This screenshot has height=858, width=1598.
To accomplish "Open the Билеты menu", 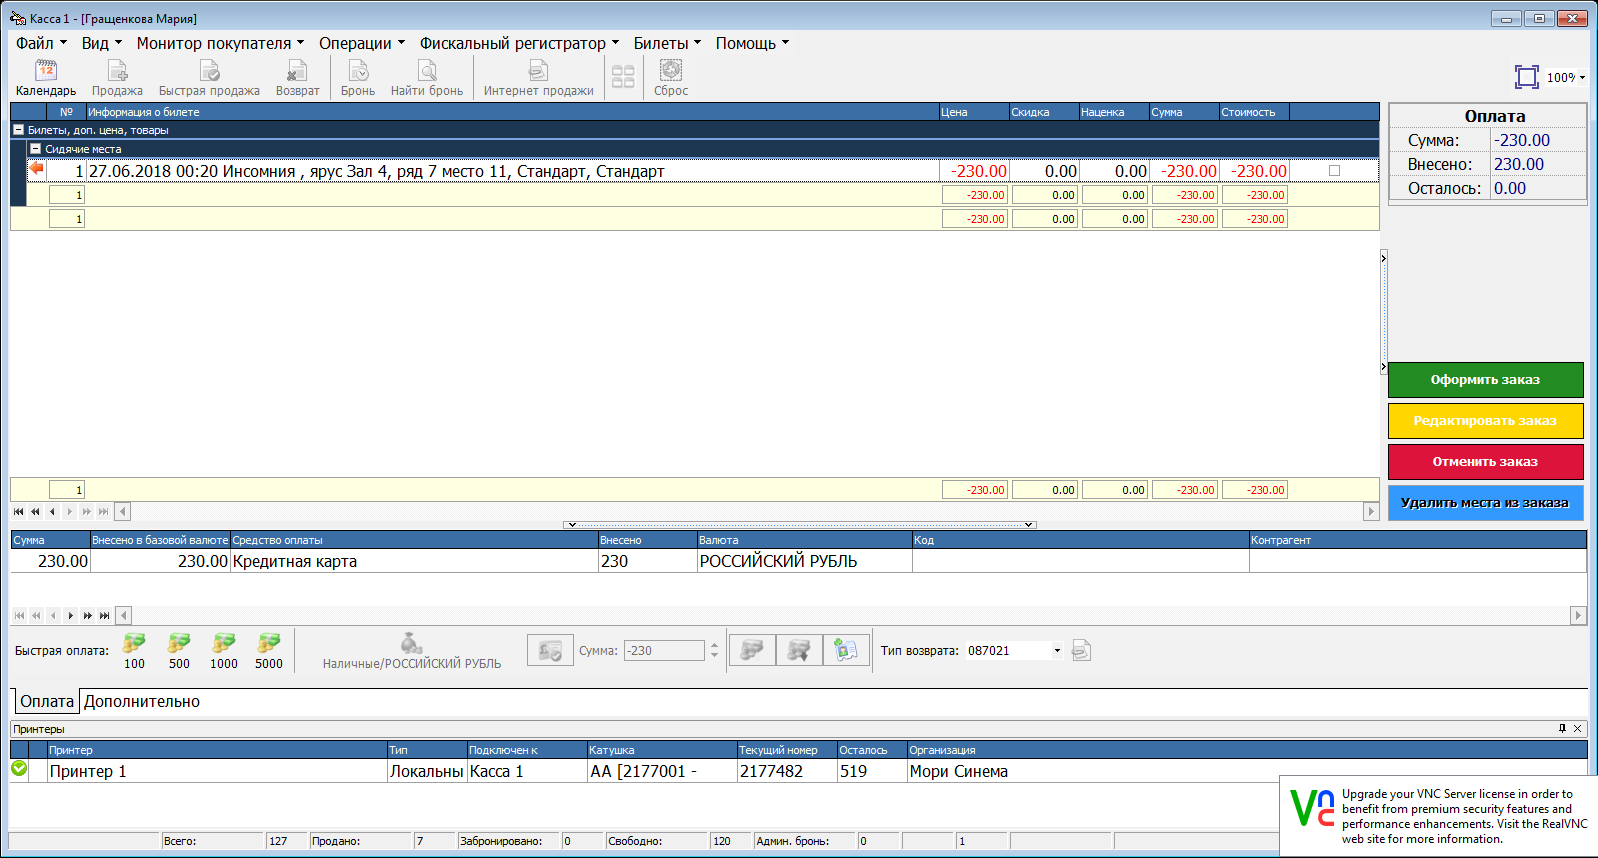I will 667,43.
